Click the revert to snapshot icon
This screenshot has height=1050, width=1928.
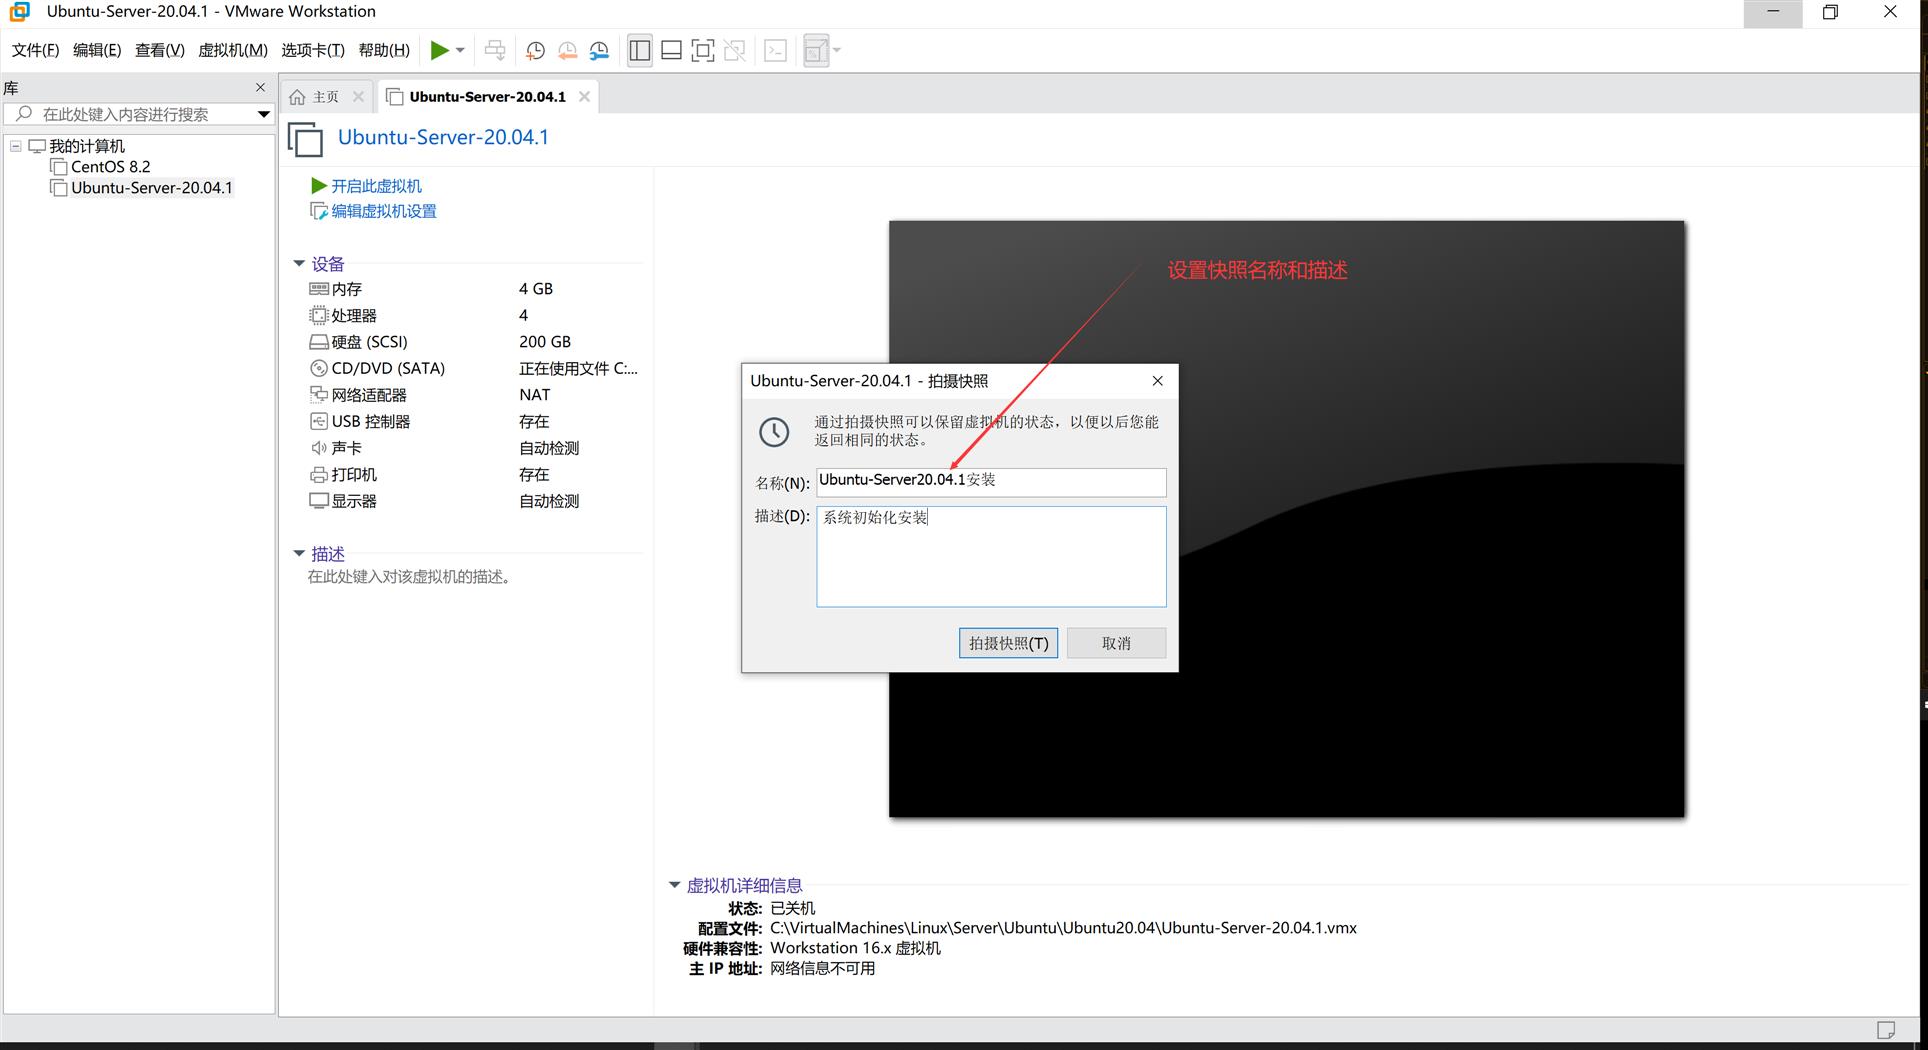[x=567, y=50]
